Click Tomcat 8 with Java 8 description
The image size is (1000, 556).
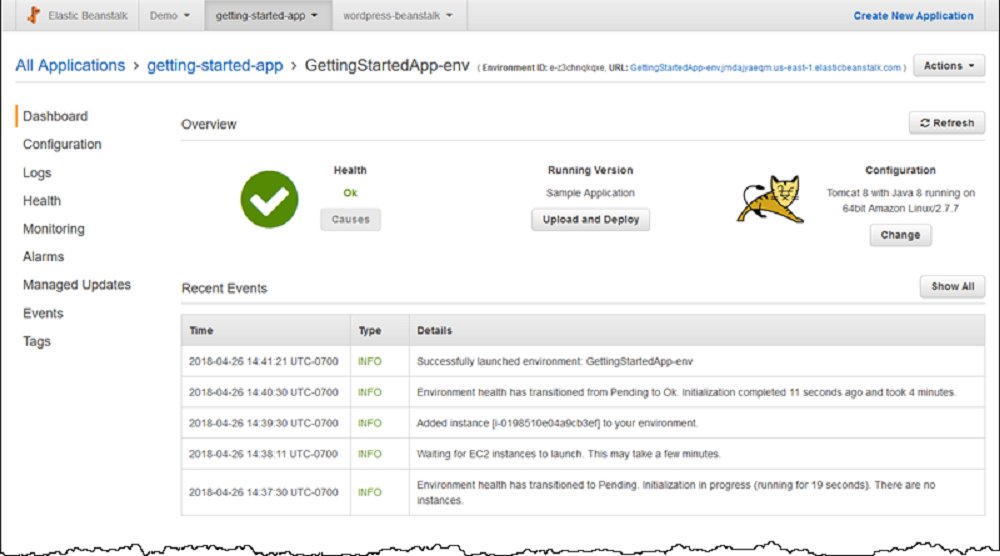coord(901,200)
